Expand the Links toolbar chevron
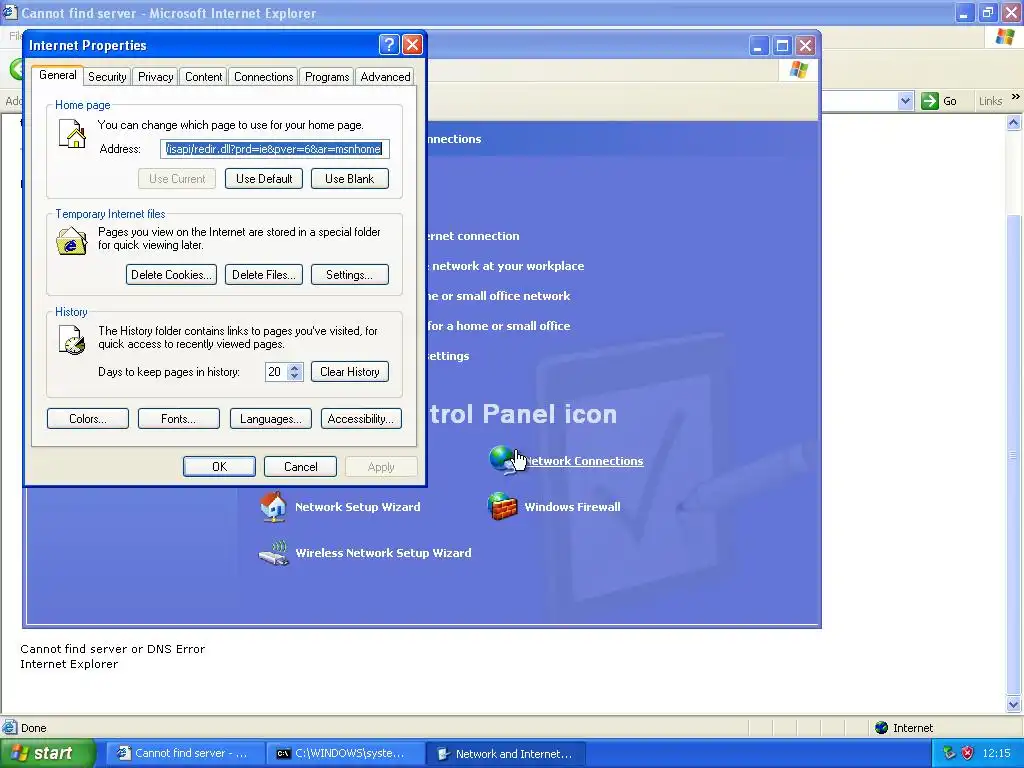The height and width of the screenshot is (768, 1024). click(1016, 97)
